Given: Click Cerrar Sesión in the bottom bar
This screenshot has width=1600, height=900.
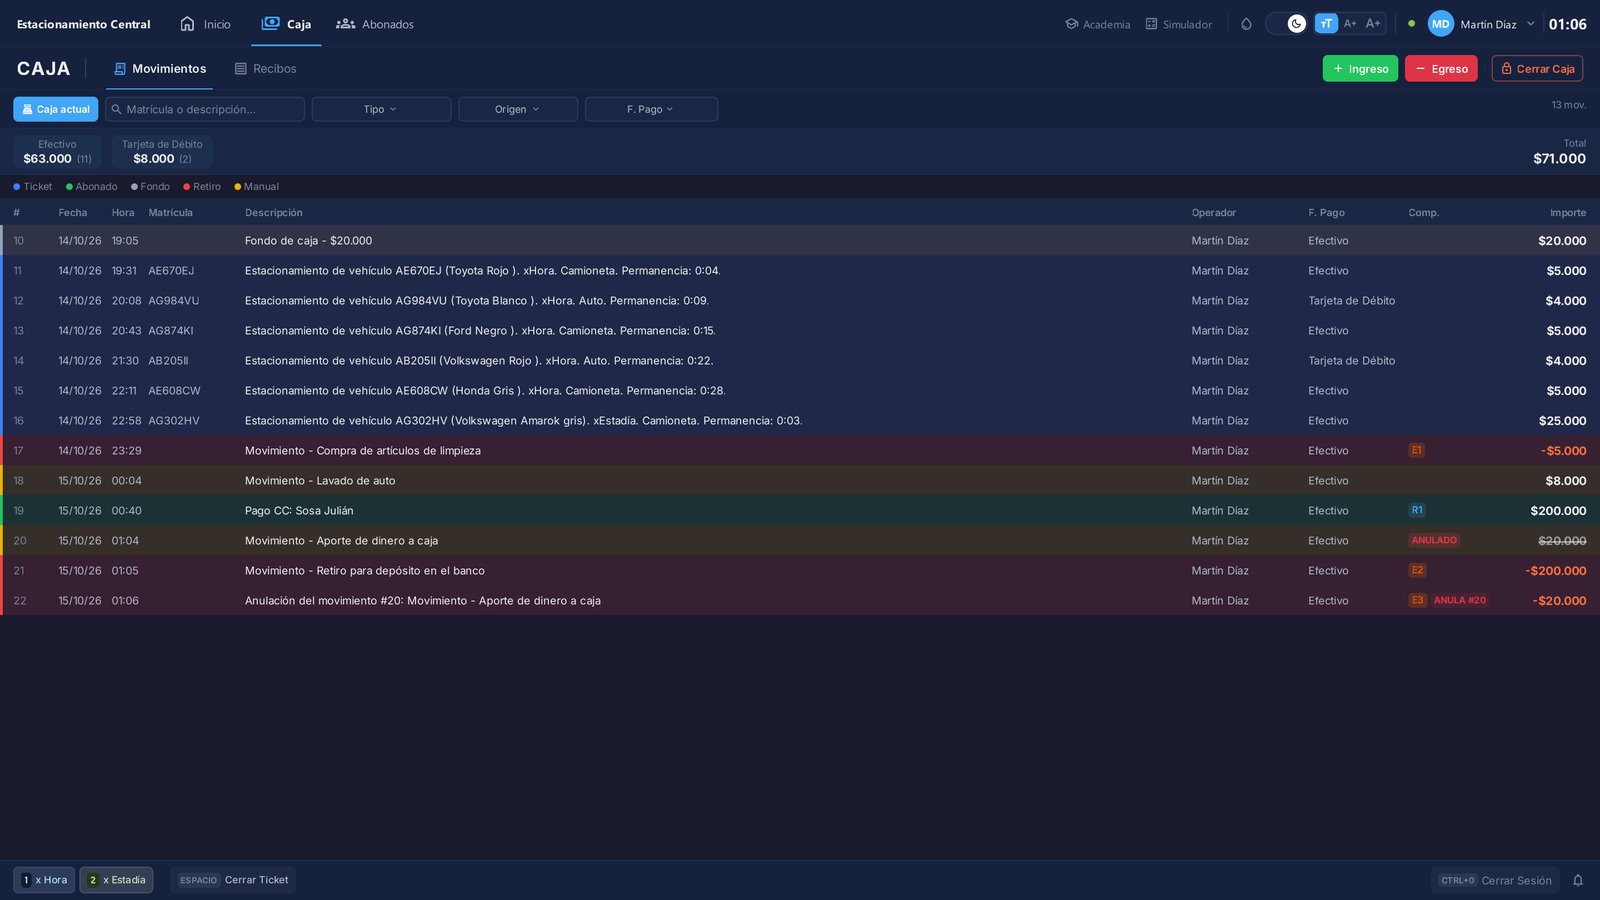Looking at the screenshot, I should click(1495, 880).
